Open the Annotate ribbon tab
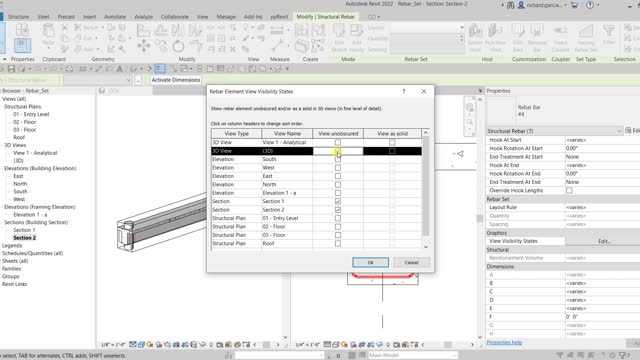Image resolution: width=640 pixels, height=360 pixels. click(115, 17)
